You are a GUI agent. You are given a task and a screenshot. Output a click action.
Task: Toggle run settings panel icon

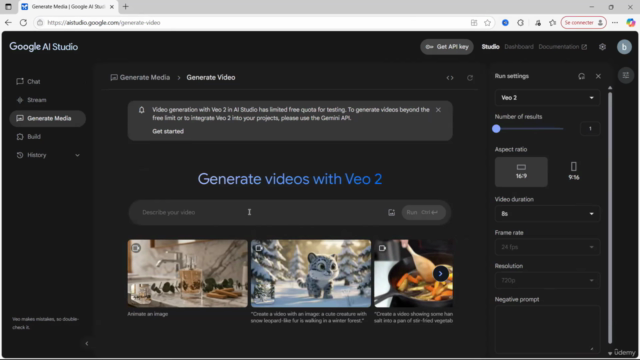pos(625,76)
